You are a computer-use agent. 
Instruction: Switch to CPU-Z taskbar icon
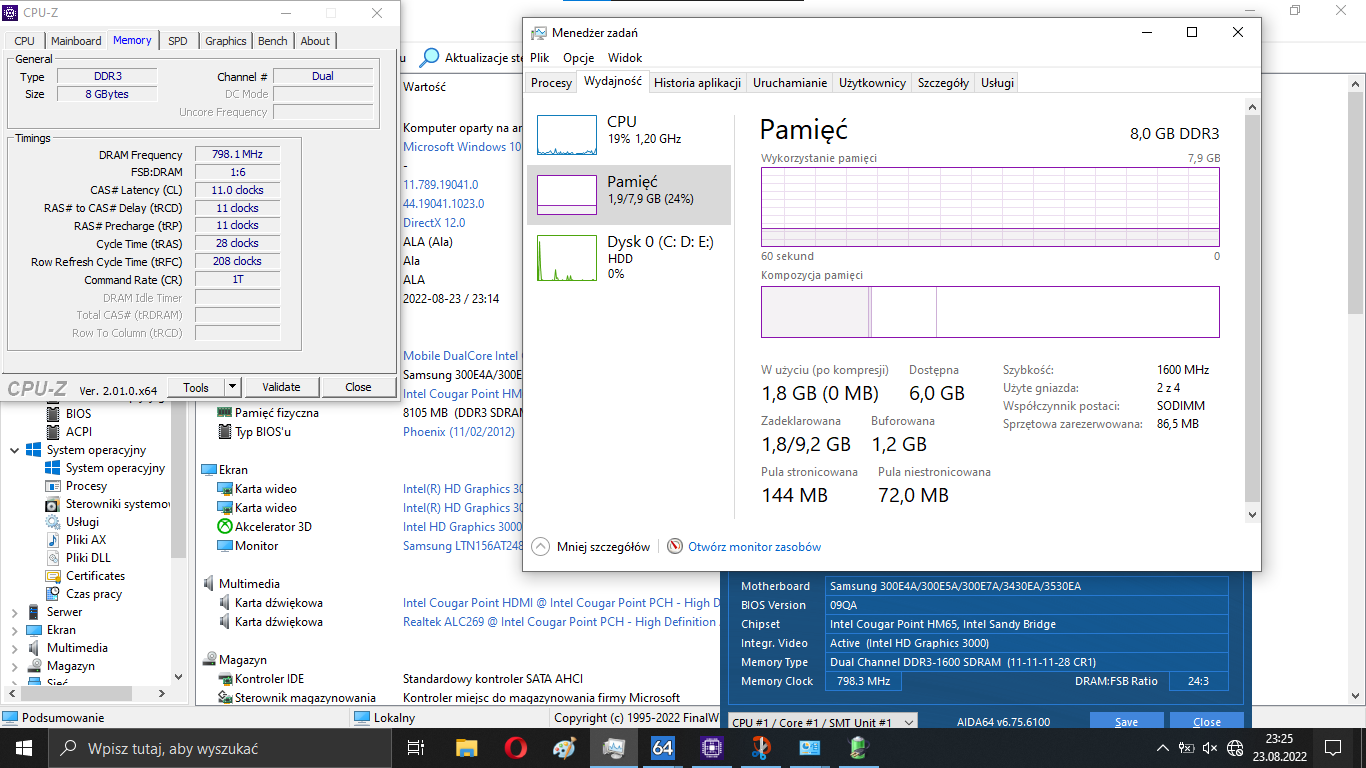click(x=711, y=748)
